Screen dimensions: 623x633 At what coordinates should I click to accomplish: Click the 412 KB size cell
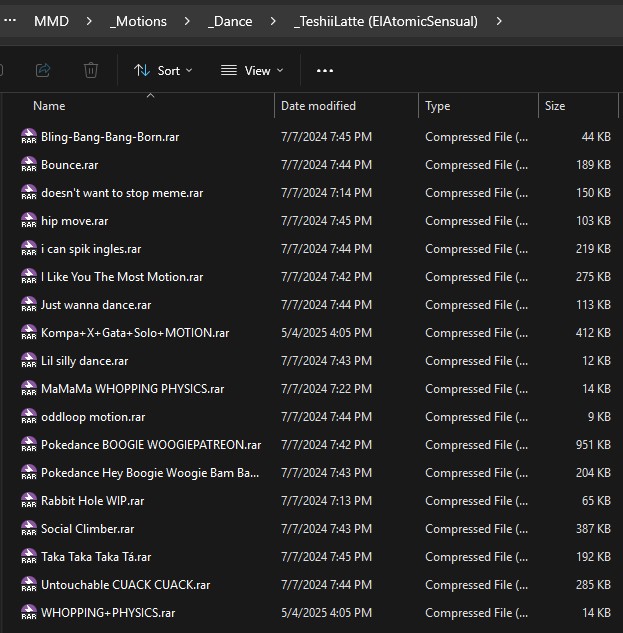pos(593,333)
